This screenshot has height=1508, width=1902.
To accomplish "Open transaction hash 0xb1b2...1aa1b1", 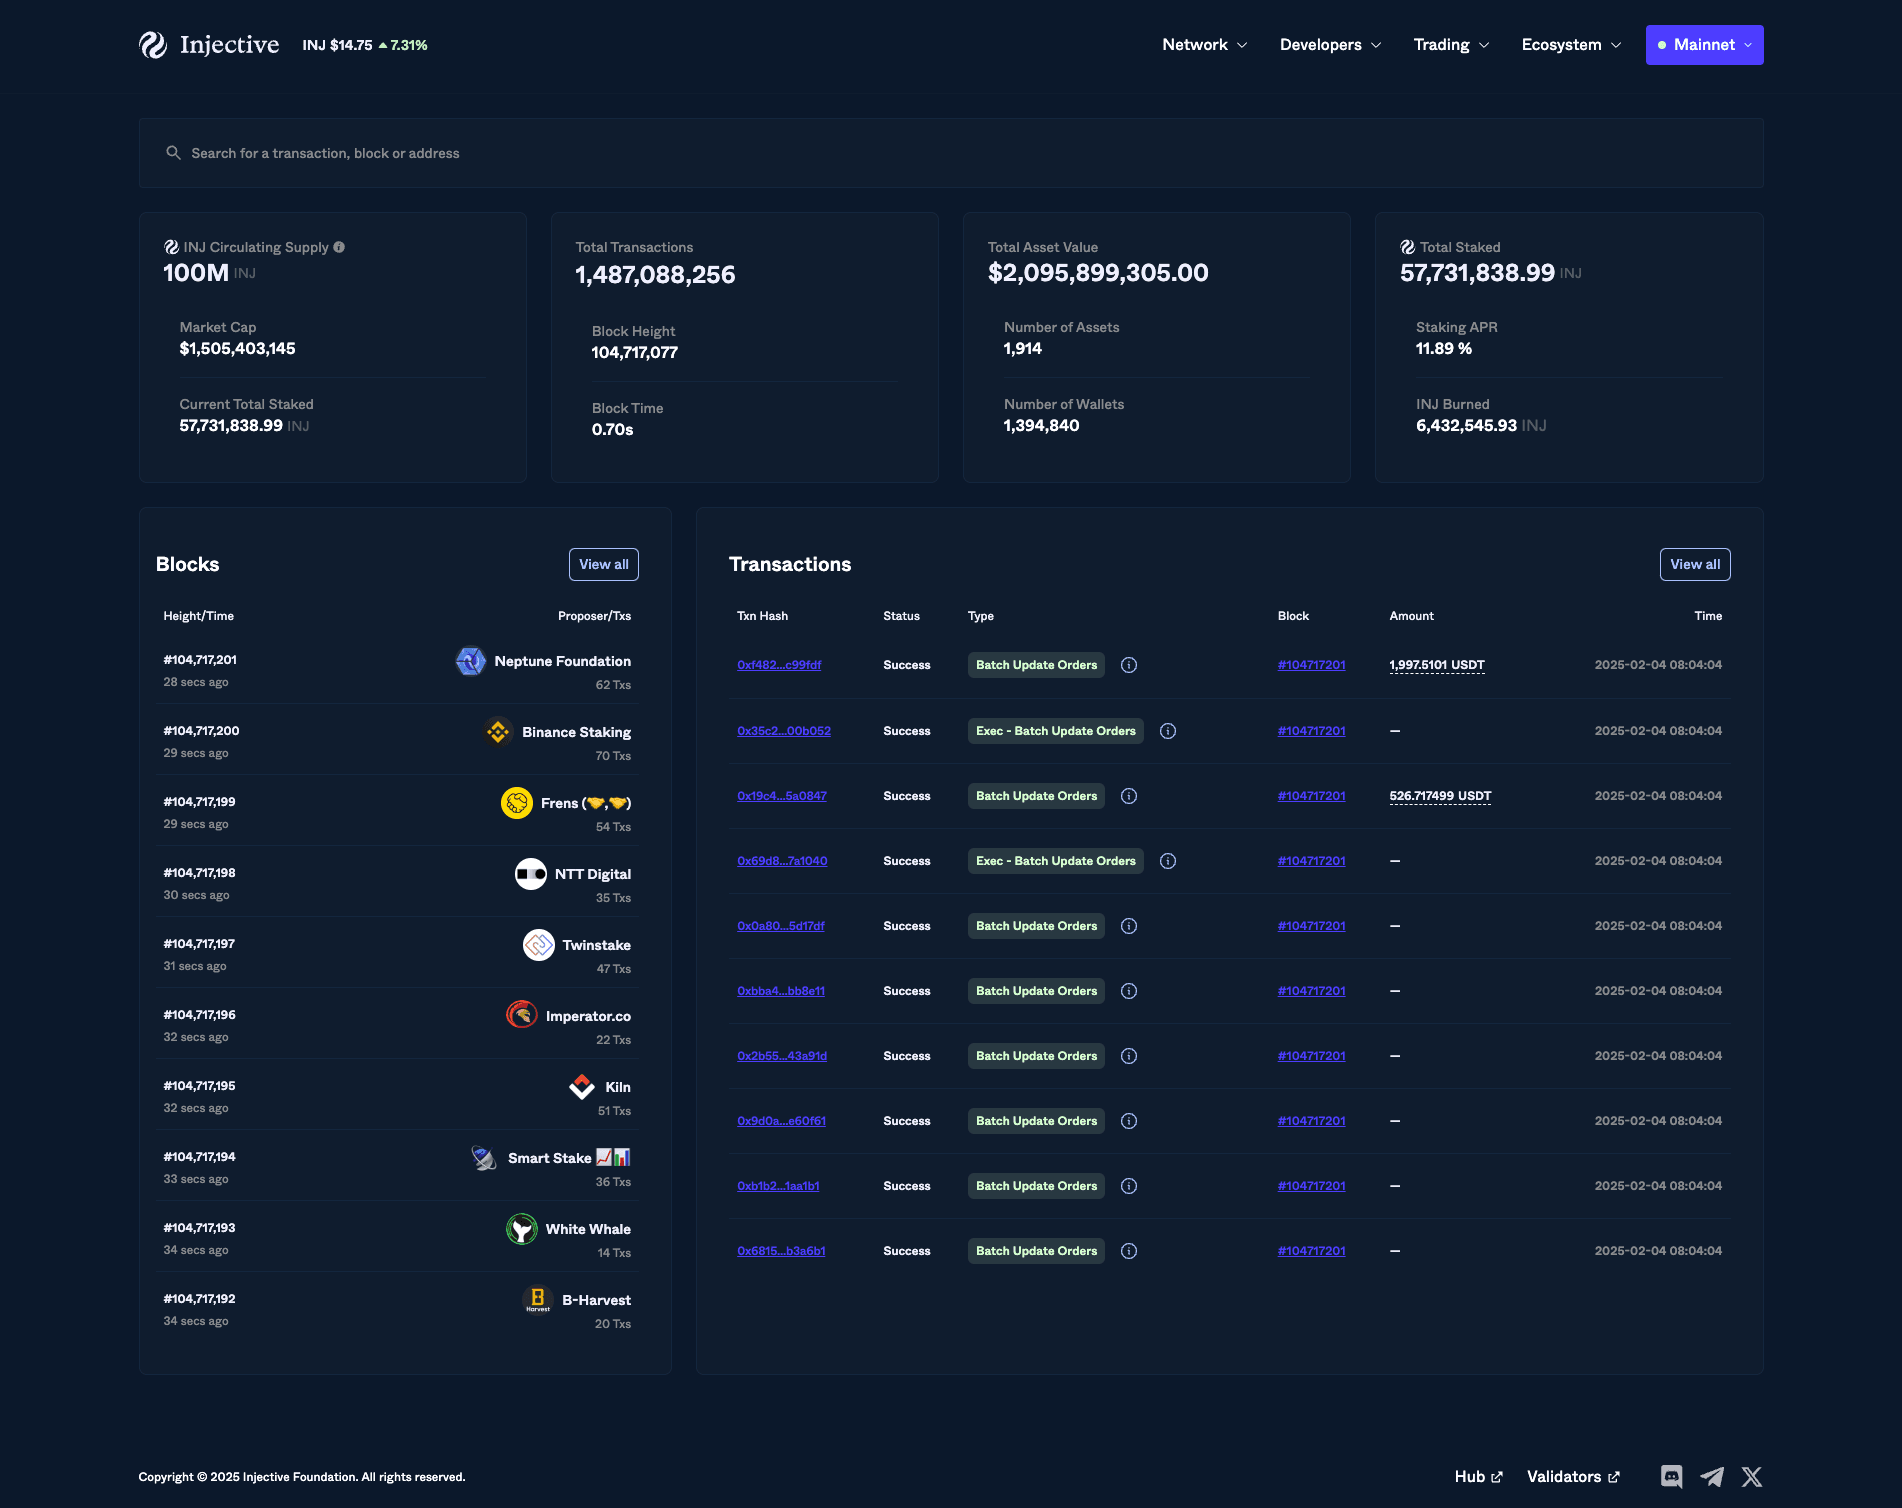I will [x=778, y=1186].
